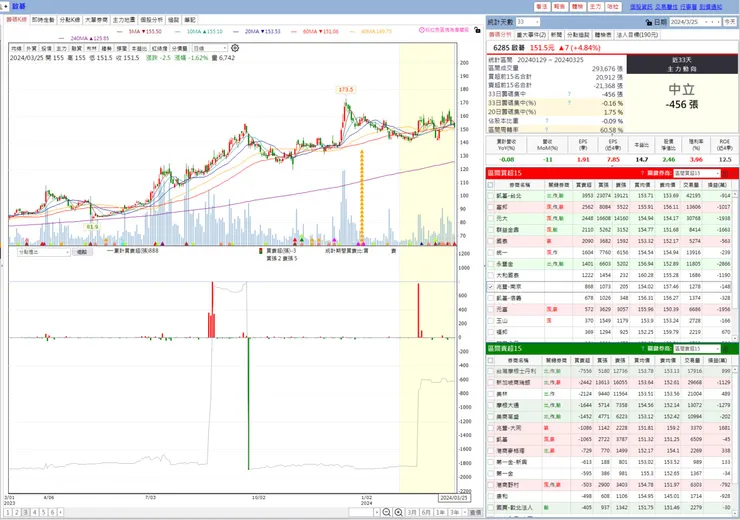740x520 pixels.
Task: Open the 重大事件(2) tab
Action: tap(531, 34)
